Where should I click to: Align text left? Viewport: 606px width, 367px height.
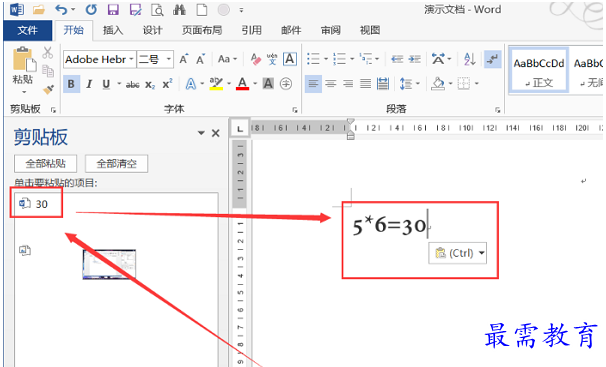(x=313, y=83)
